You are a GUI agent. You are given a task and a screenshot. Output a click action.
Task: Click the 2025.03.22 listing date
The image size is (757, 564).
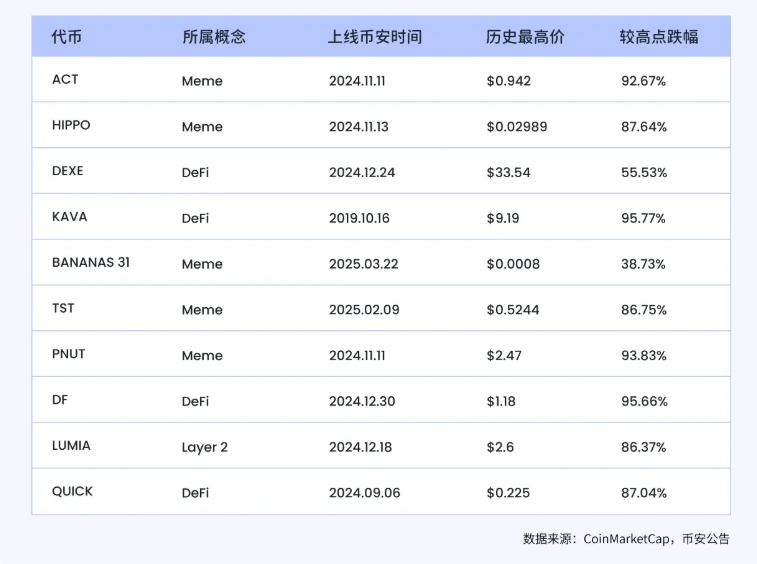(x=362, y=263)
